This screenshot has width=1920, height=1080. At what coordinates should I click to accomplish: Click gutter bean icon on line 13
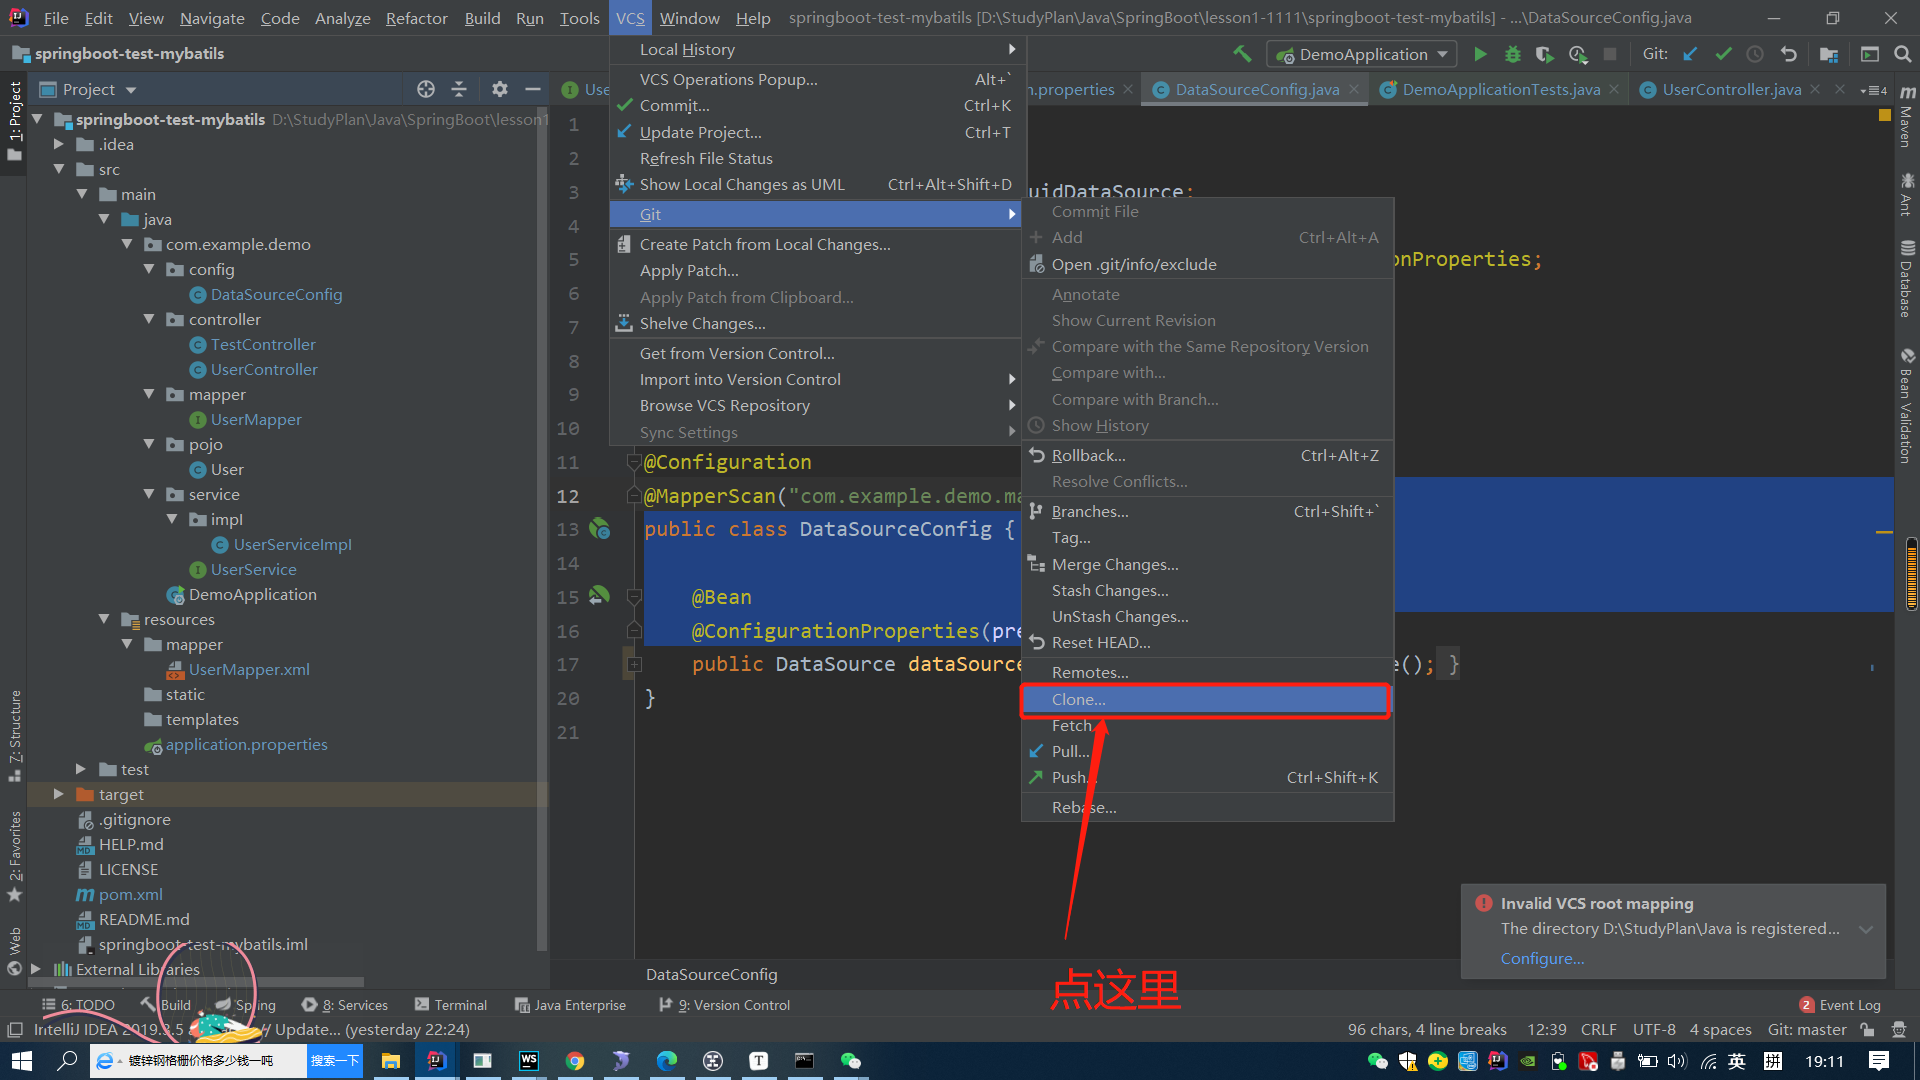(600, 529)
